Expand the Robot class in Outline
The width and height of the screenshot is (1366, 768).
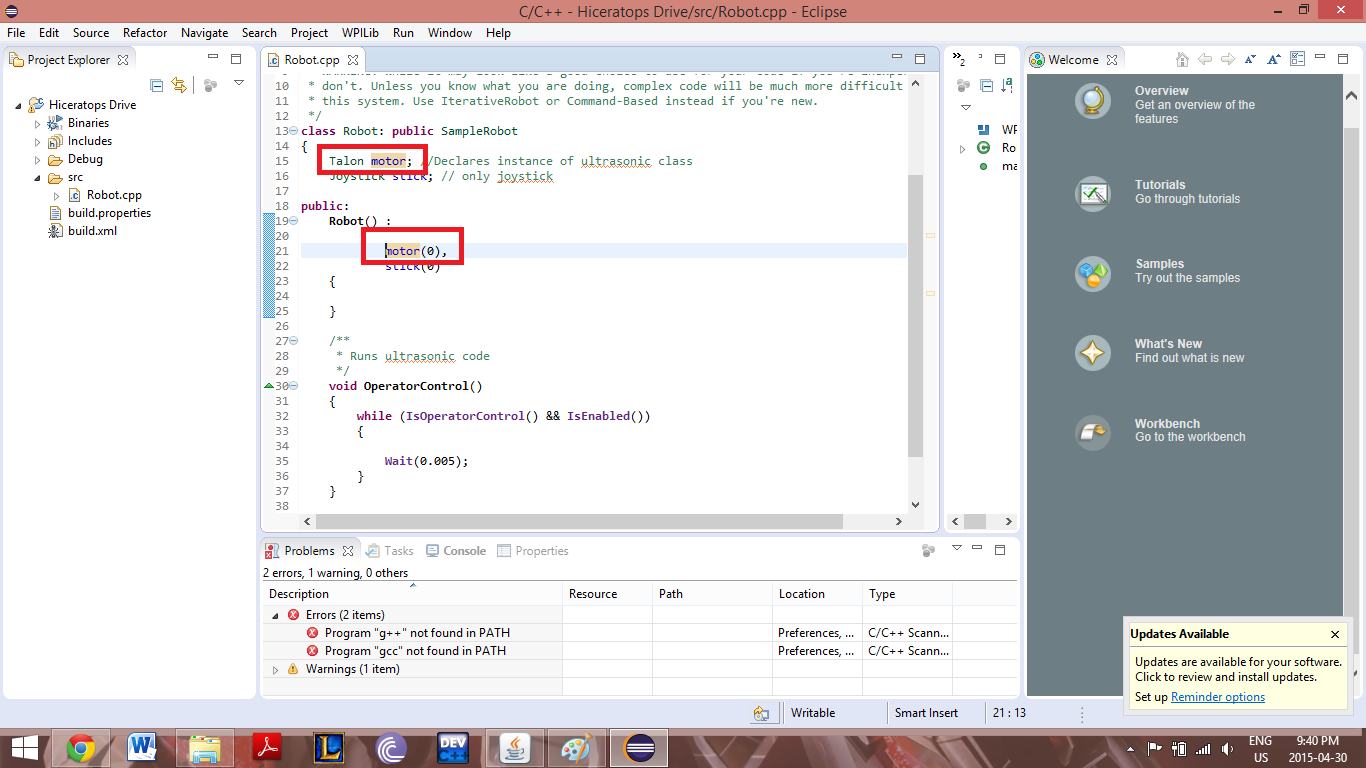click(x=962, y=149)
